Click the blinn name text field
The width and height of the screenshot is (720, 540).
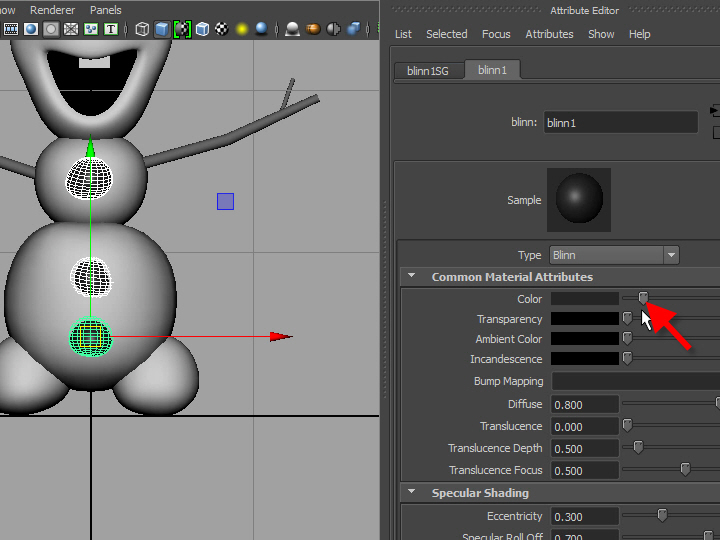[x=620, y=123]
